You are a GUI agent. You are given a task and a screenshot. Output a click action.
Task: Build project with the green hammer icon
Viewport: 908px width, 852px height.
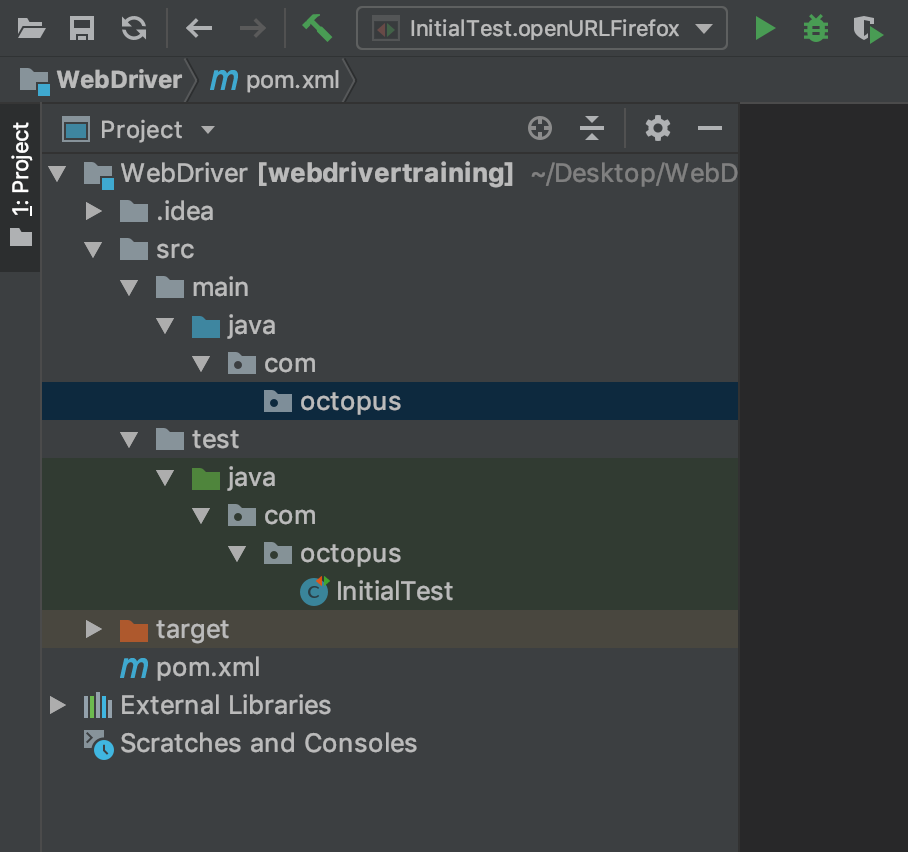click(x=317, y=28)
